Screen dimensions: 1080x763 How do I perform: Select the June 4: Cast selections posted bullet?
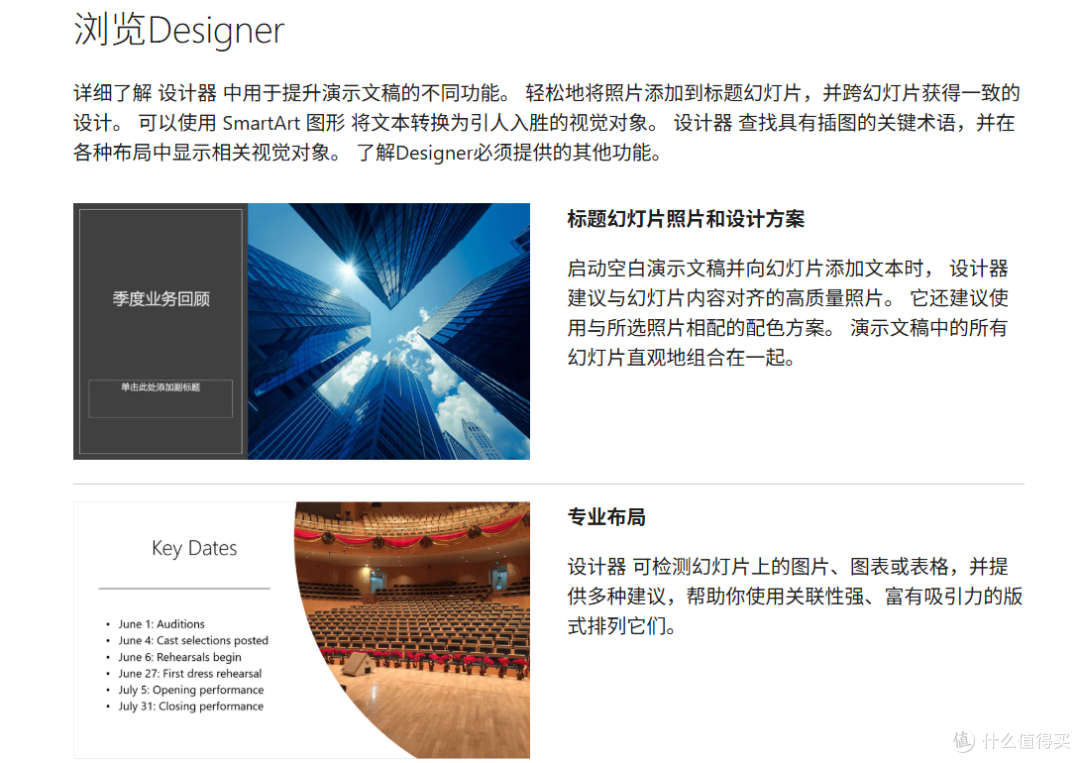click(x=193, y=640)
